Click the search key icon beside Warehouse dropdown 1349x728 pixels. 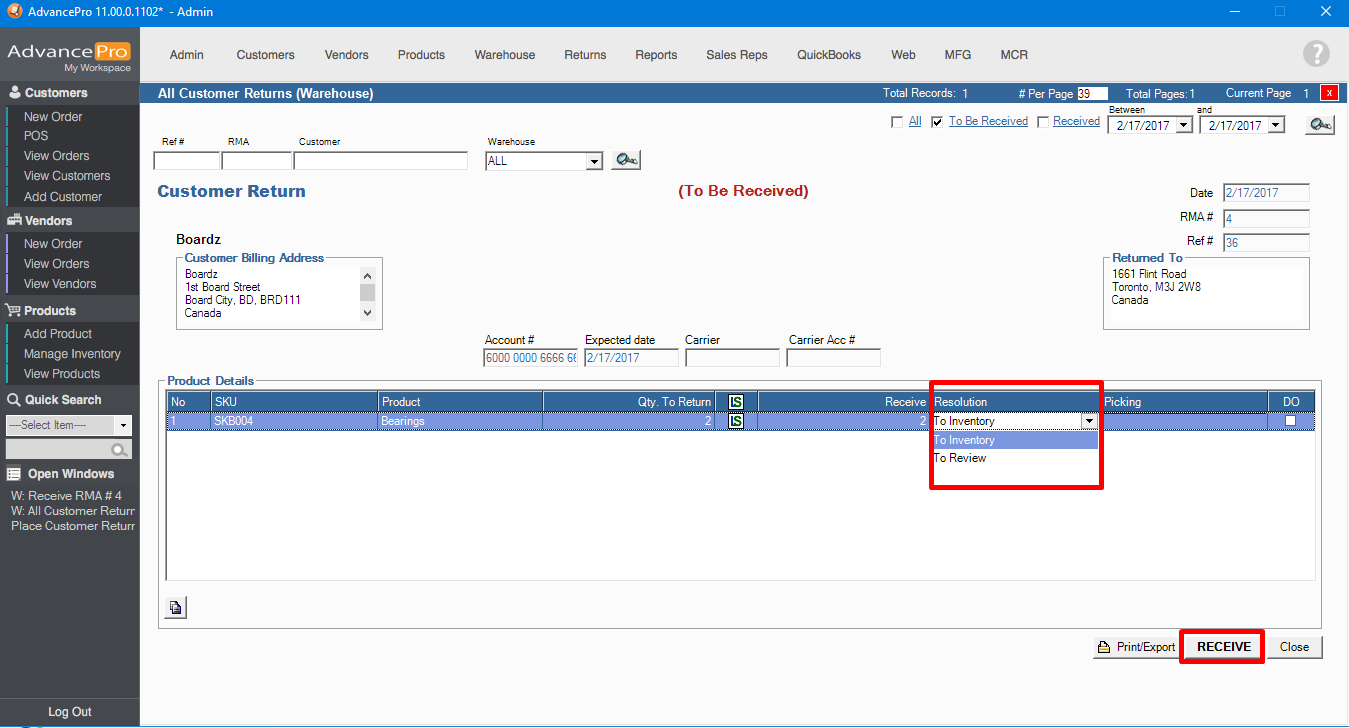tap(626, 160)
